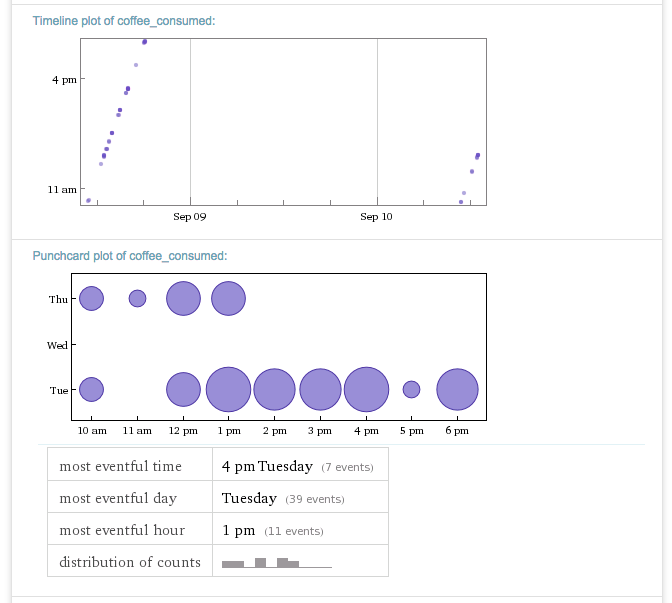
Task: Click the '11 am' timeline y-axis label
Action: tap(62, 189)
